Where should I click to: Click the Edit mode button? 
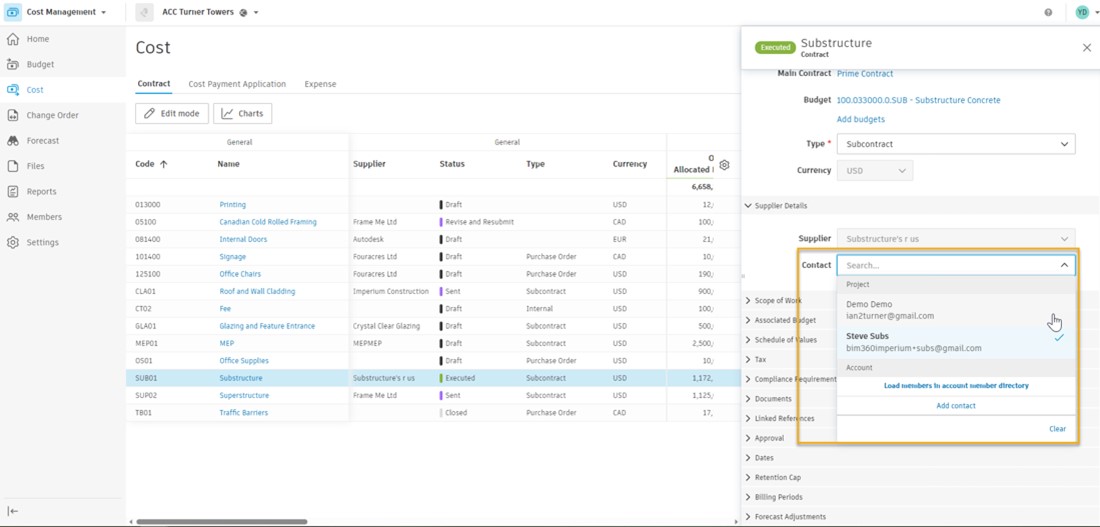click(172, 114)
